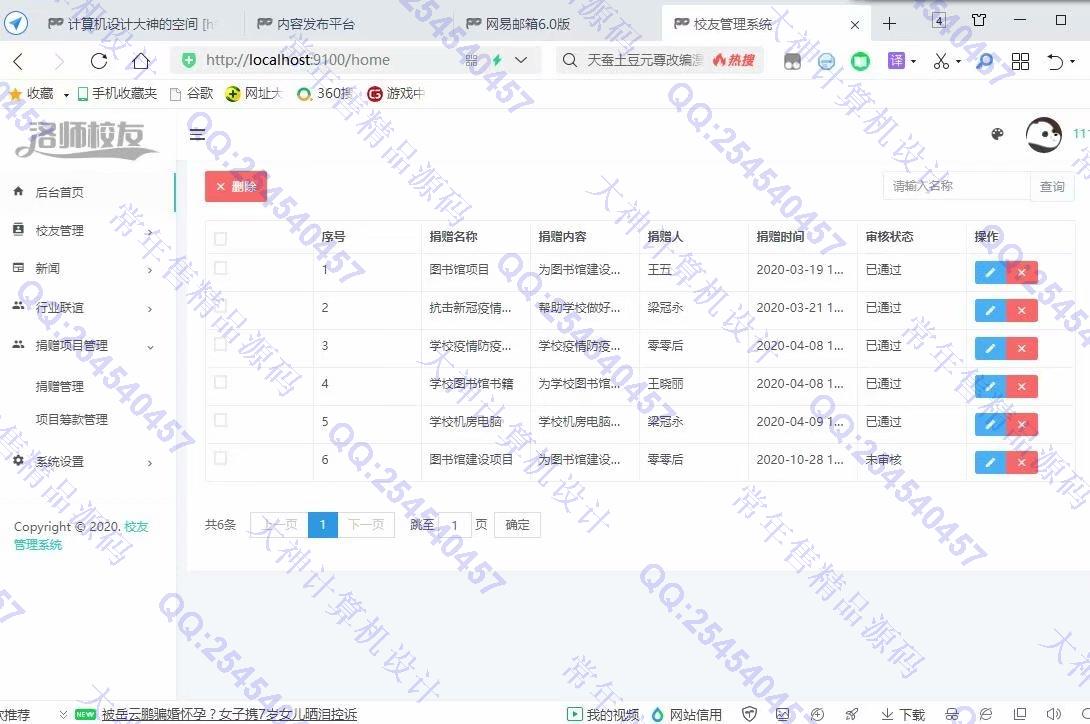The height and width of the screenshot is (724, 1090).
Task: Click the 确定 page jump button
Action: pyautogui.click(x=517, y=524)
